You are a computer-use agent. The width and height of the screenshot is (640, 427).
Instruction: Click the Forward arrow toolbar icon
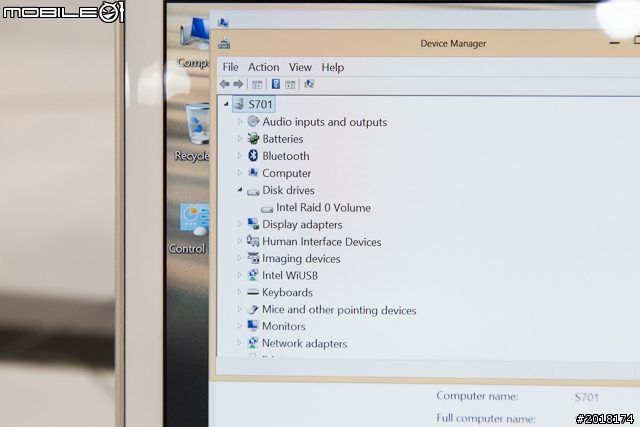pyautogui.click(x=238, y=84)
